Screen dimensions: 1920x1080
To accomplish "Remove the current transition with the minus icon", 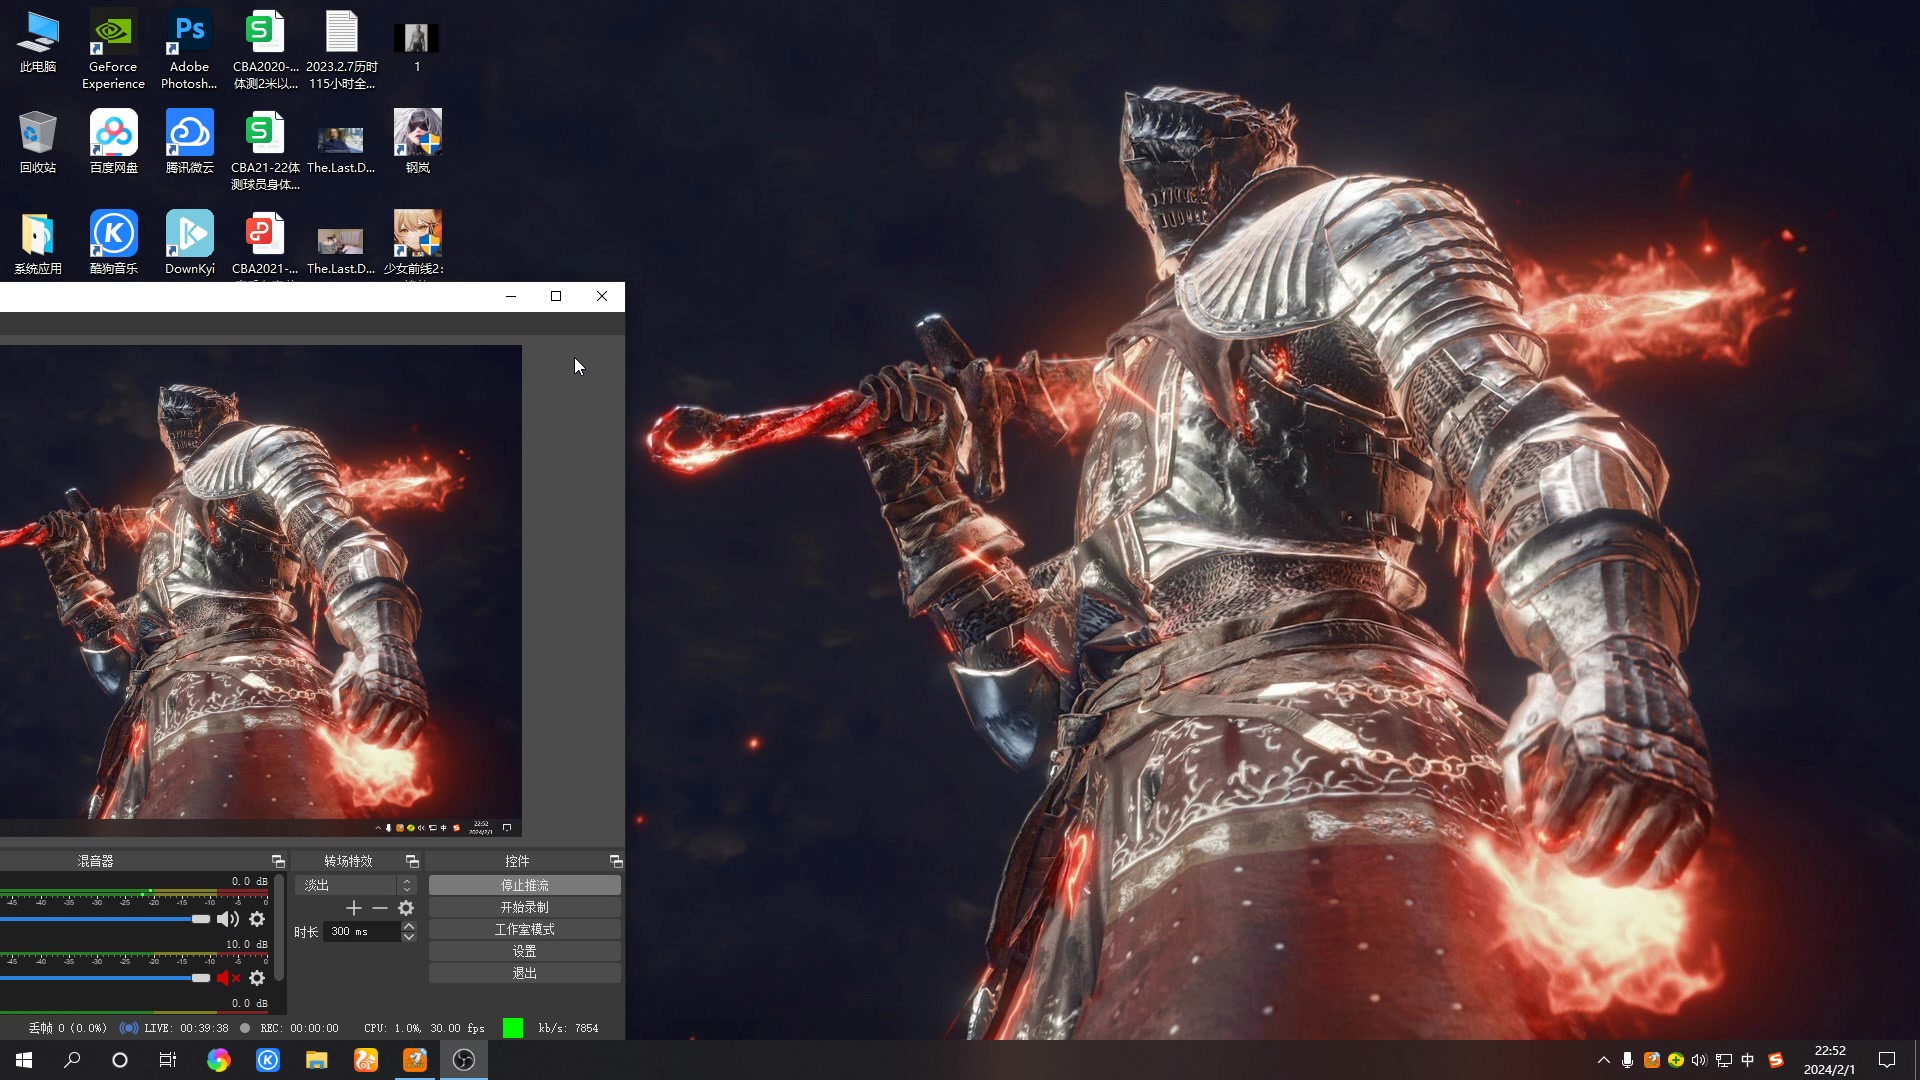I will point(380,908).
